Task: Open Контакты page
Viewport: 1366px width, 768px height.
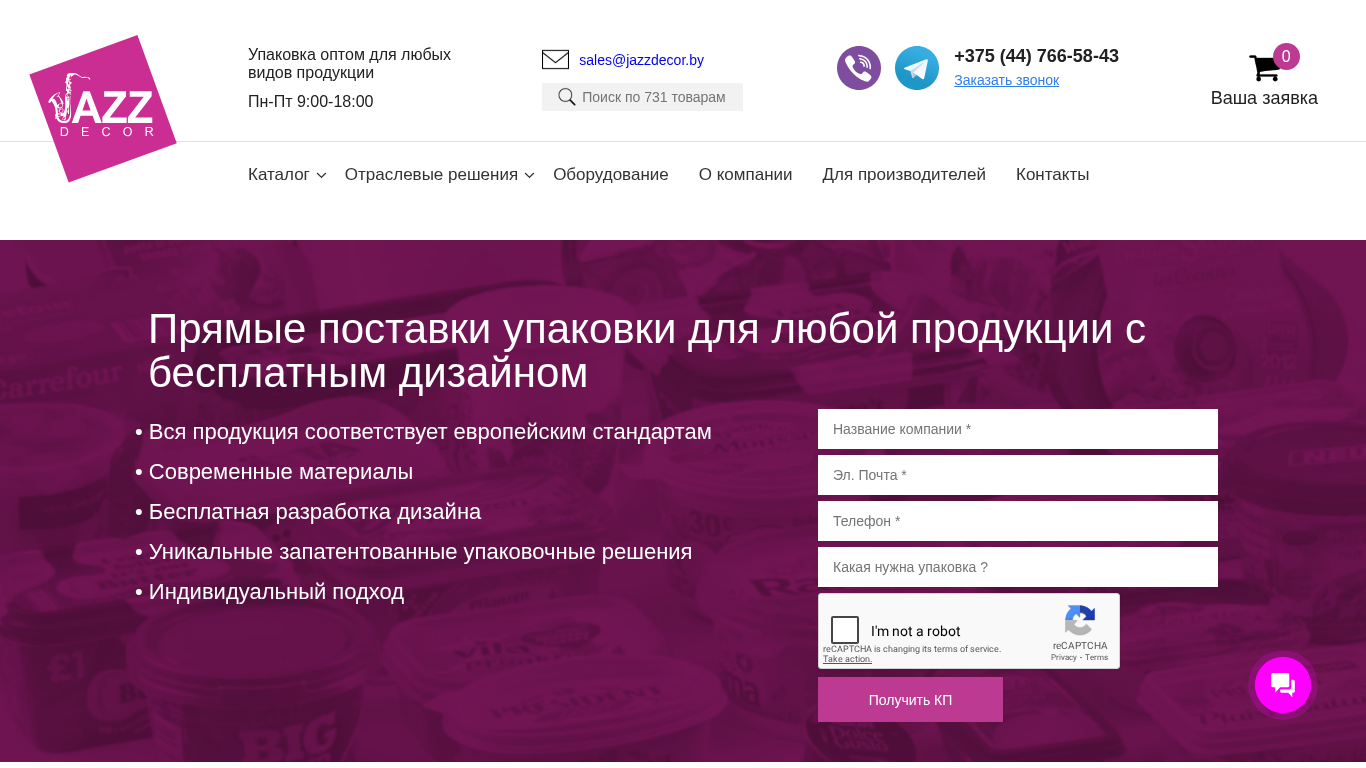Action: point(1053,175)
